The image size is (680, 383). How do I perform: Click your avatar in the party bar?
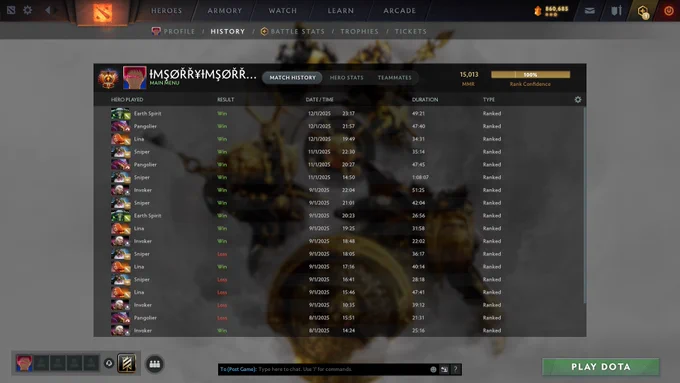(x=24, y=363)
